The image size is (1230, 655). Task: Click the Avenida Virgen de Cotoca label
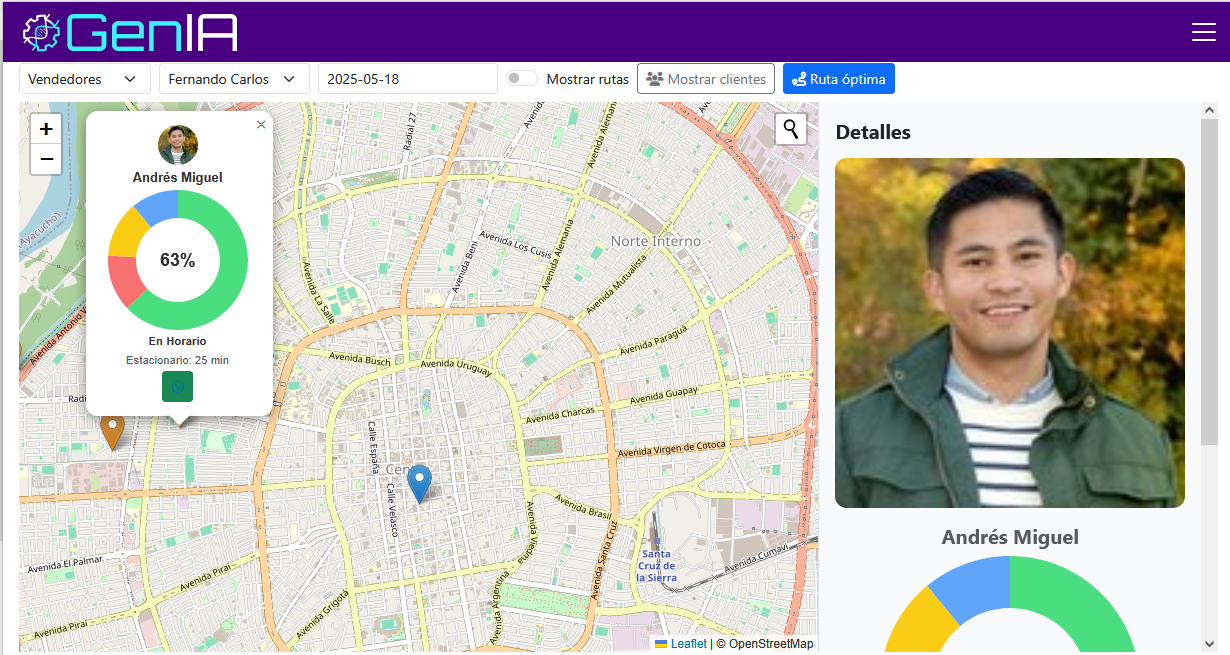point(671,448)
